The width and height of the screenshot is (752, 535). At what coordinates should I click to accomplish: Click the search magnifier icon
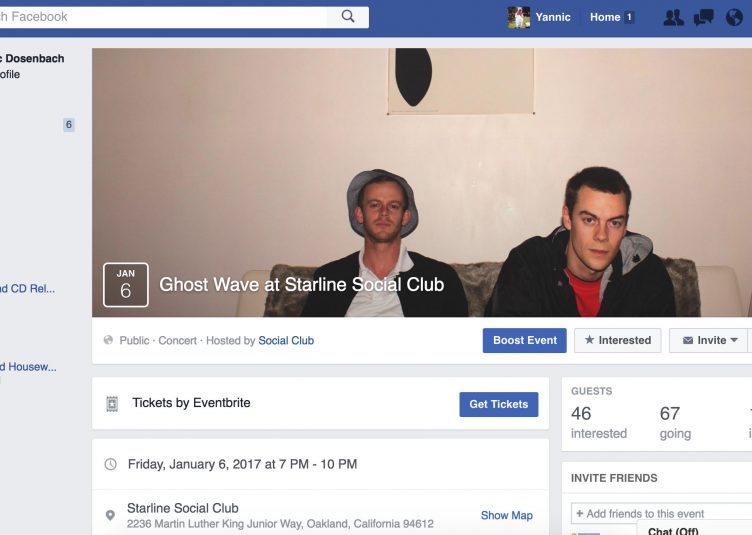tap(348, 17)
